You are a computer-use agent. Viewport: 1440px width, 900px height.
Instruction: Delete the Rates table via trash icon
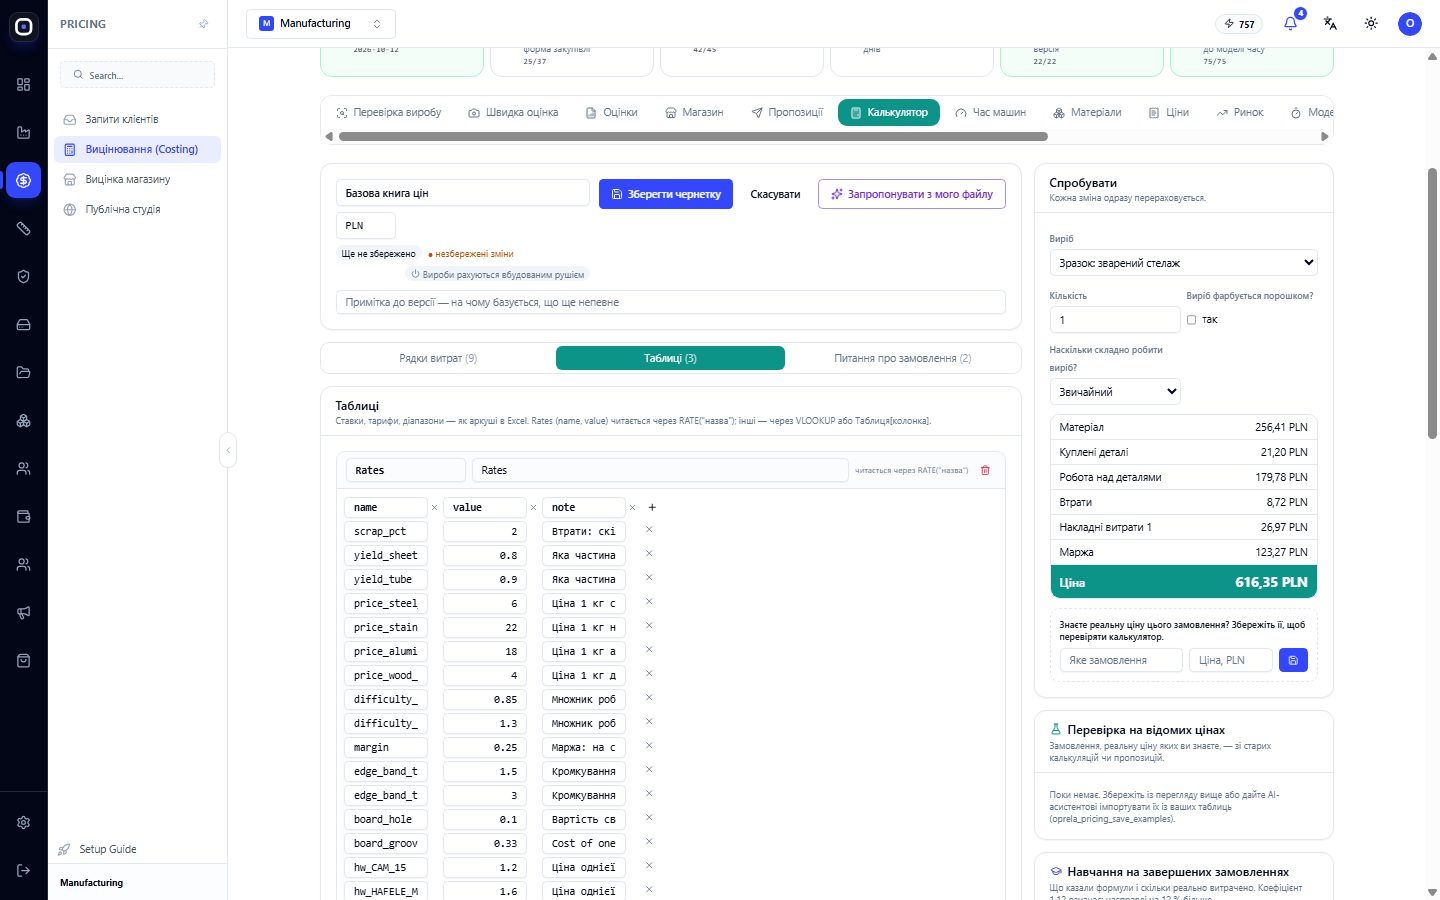(x=985, y=470)
